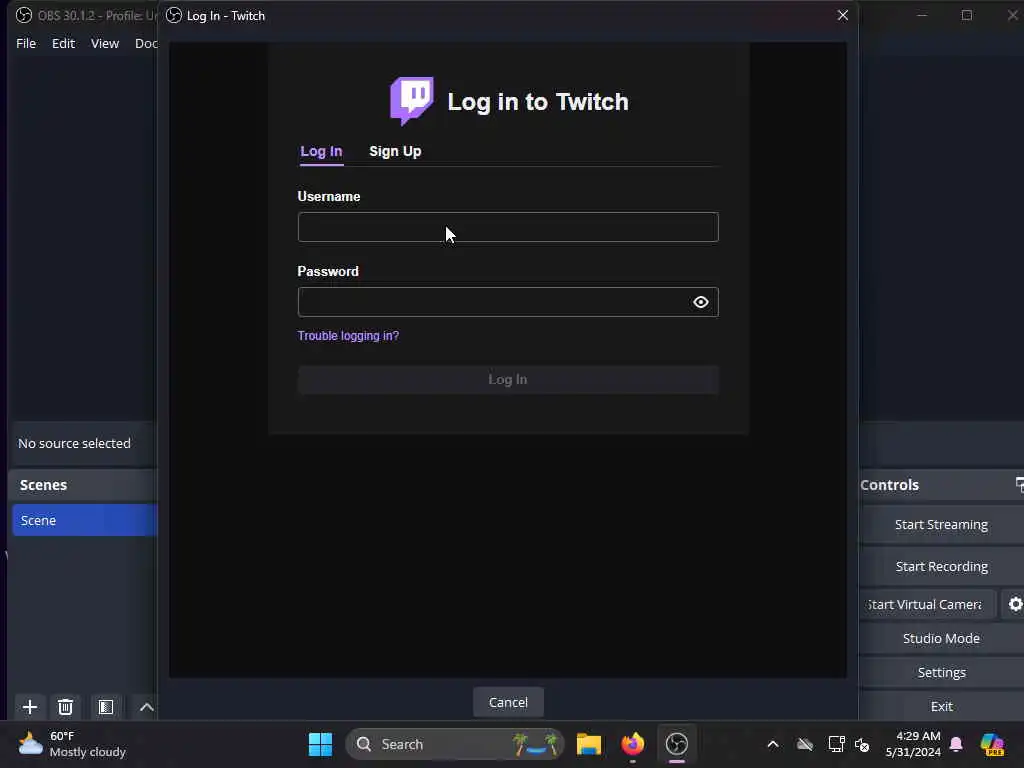
Task: Click the 'No source selected' text
Action: (x=74, y=443)
